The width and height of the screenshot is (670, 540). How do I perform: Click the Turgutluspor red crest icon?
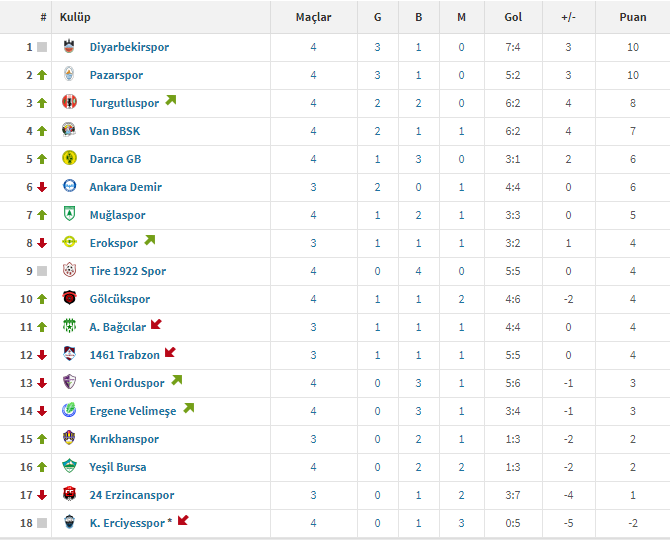69,102
